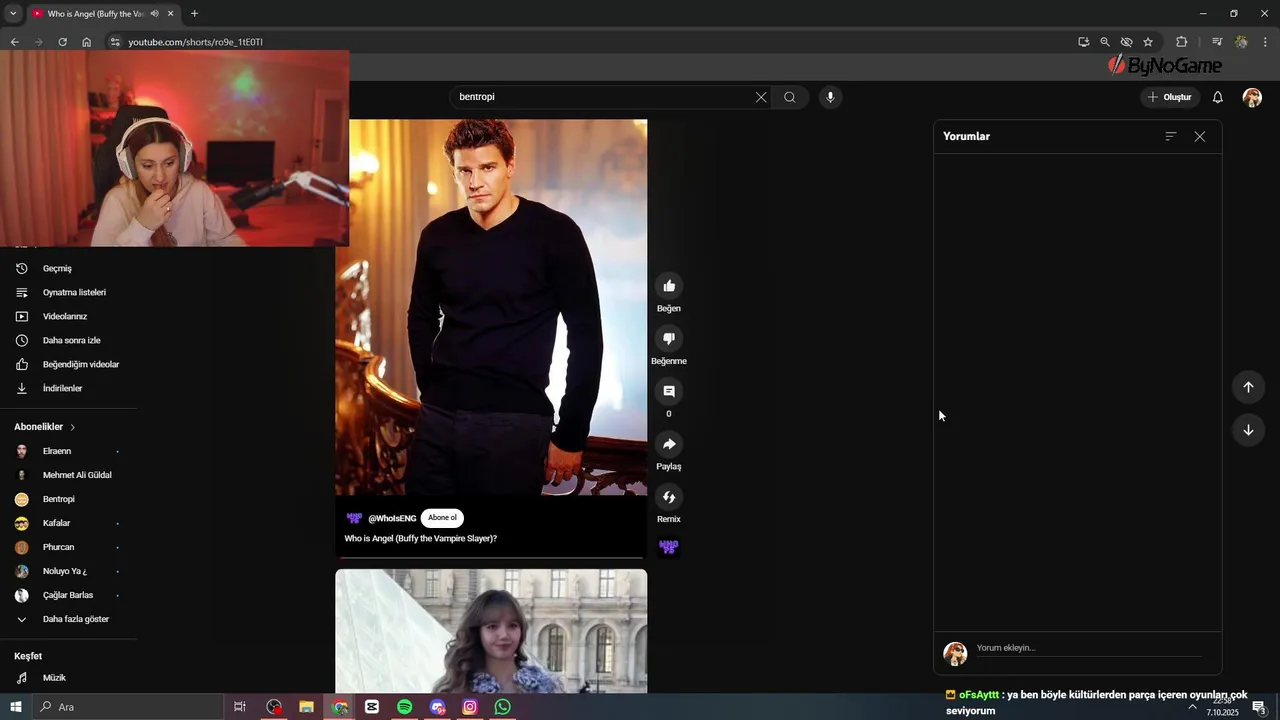This screenshot has width=1280, height=720.
Task: Go to previous short with up arrow
Action: coord(1248,387)
